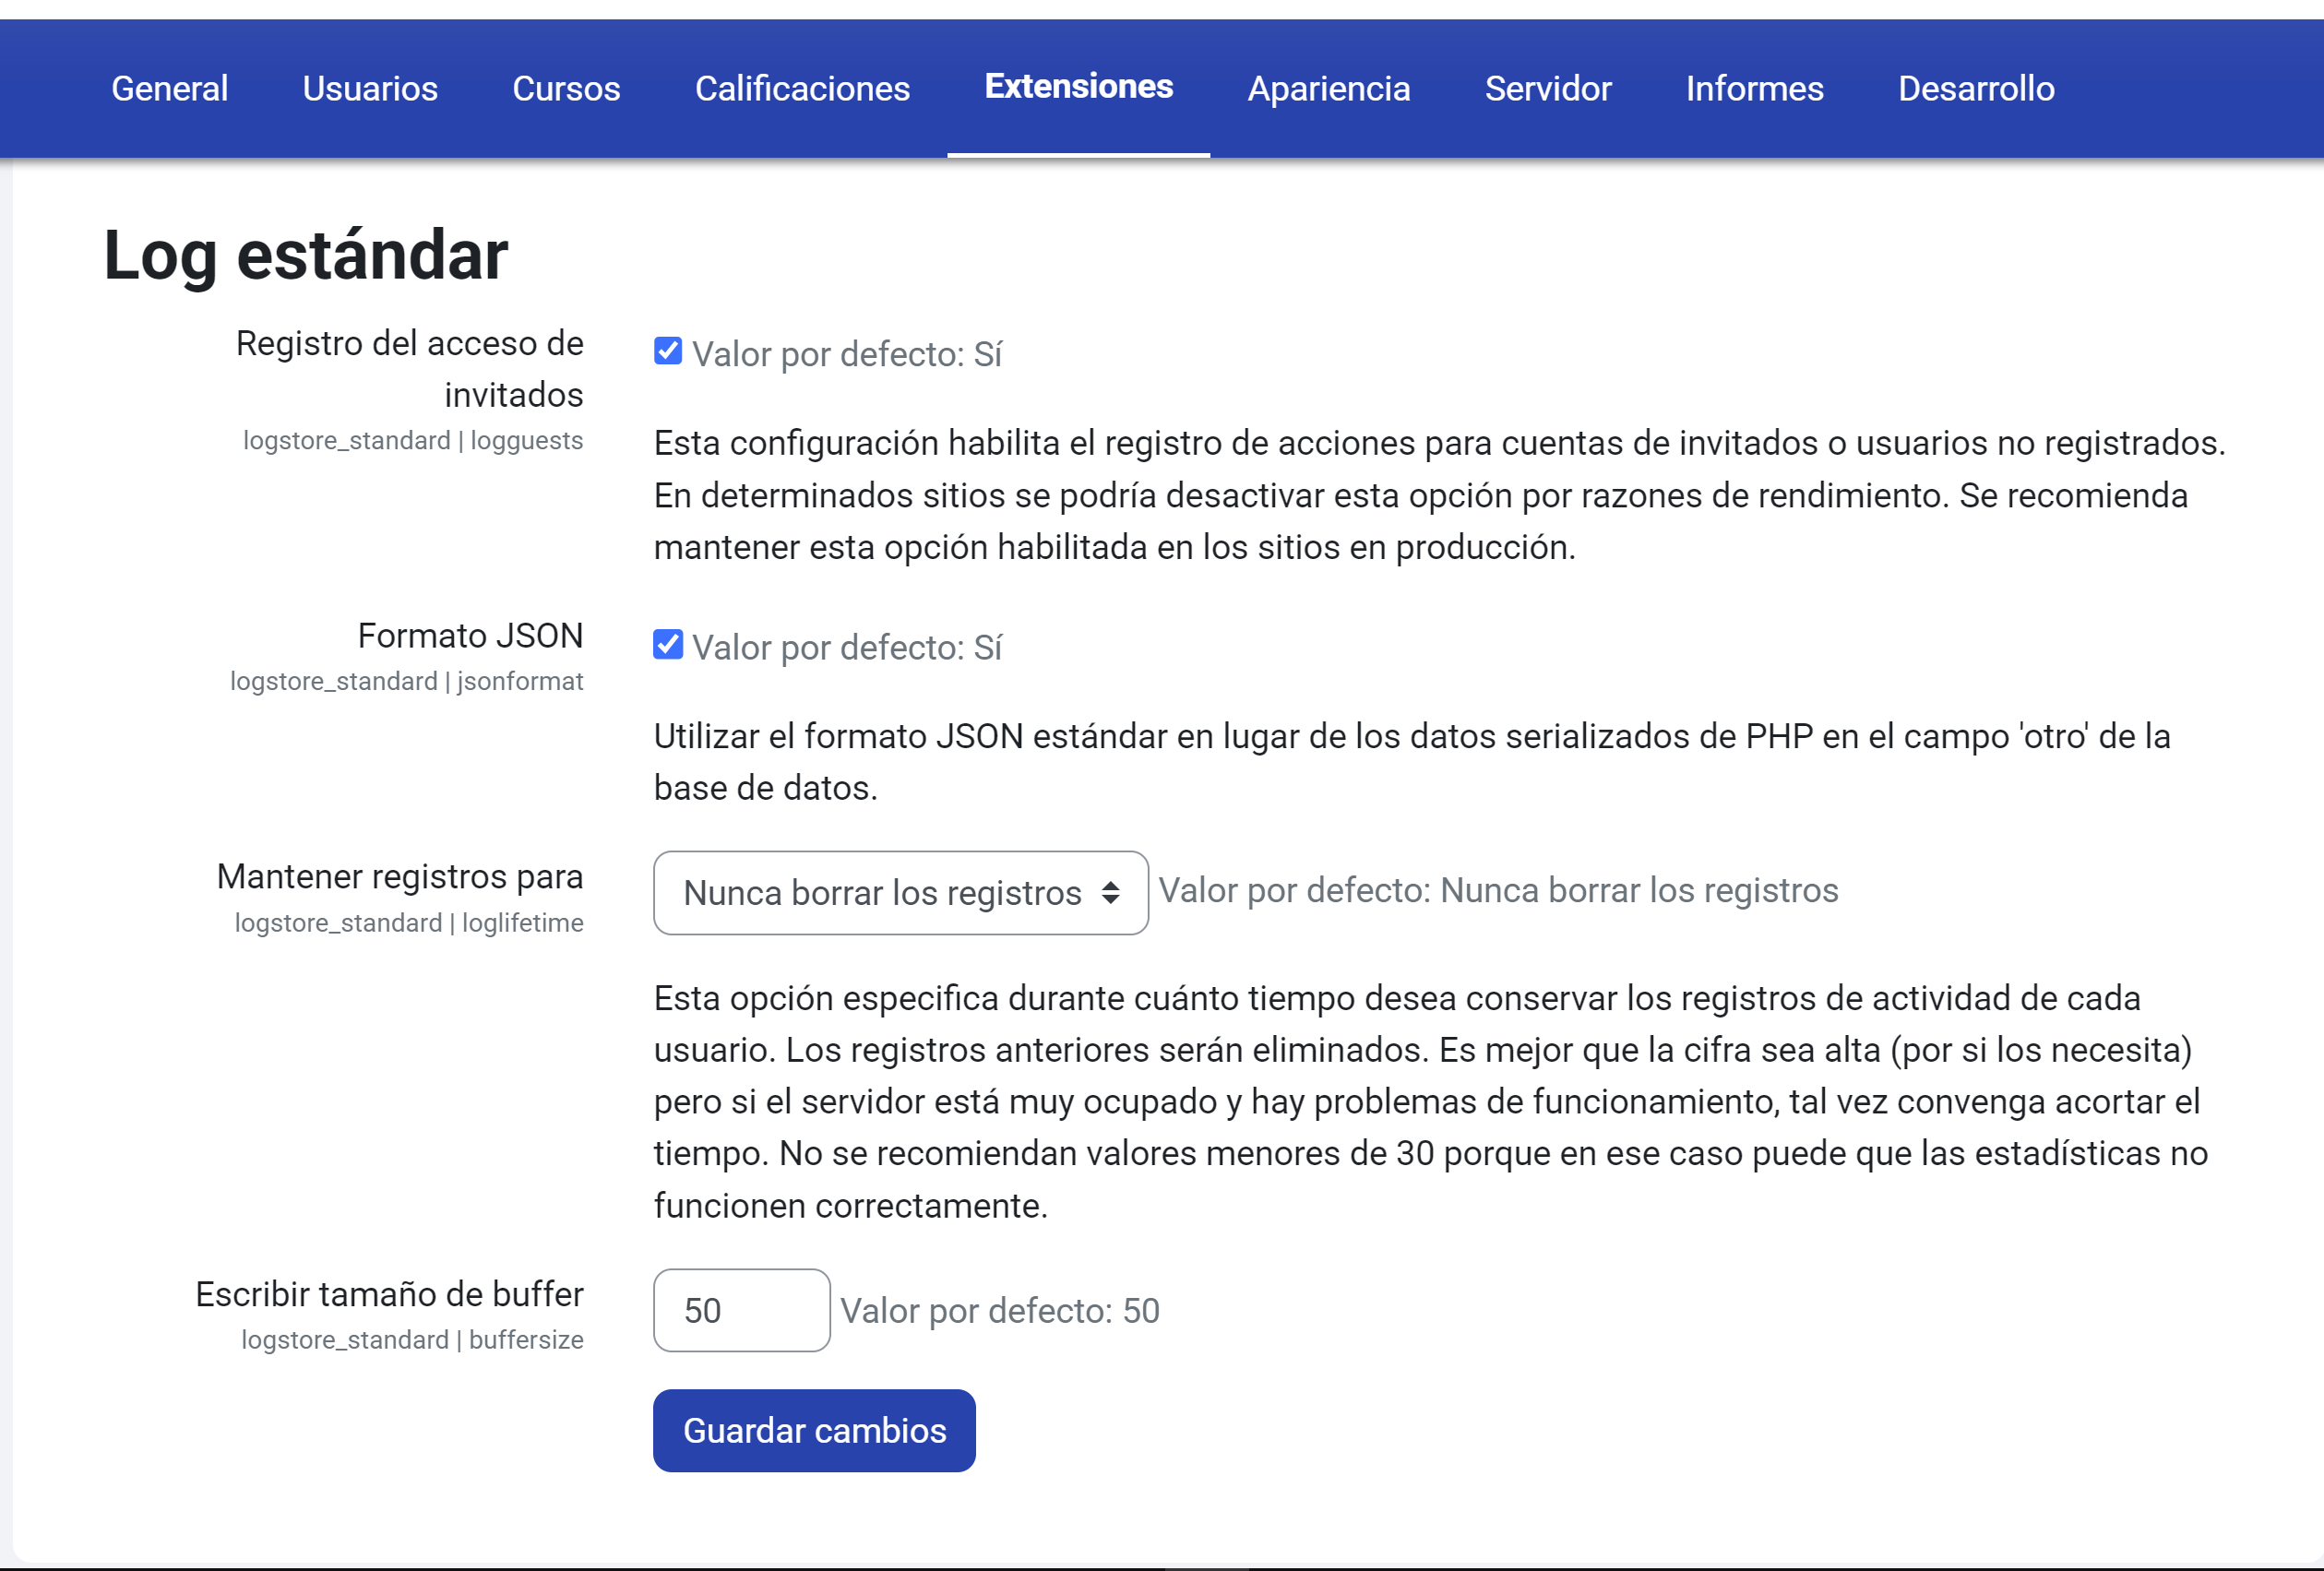Click the 'Mantener registros para' label
2324x1571 pixels.
tap(400, 876)
